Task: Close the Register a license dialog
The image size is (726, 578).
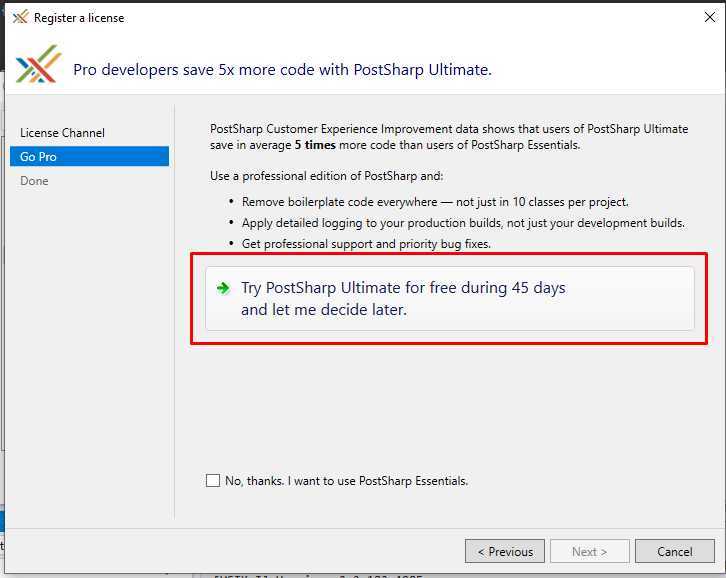Action: [709, 18]
